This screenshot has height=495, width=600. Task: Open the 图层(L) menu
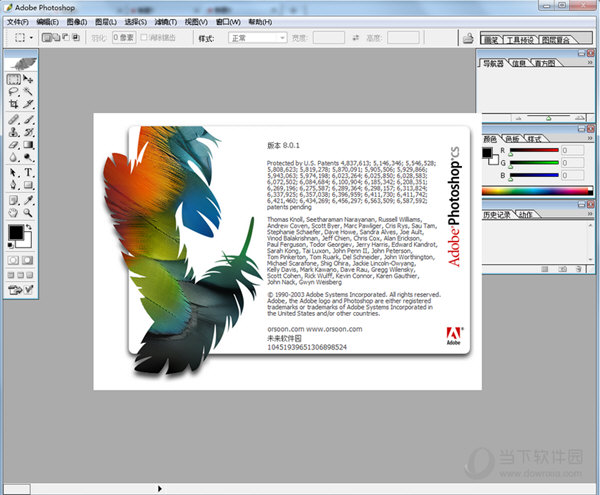(106, 22)
